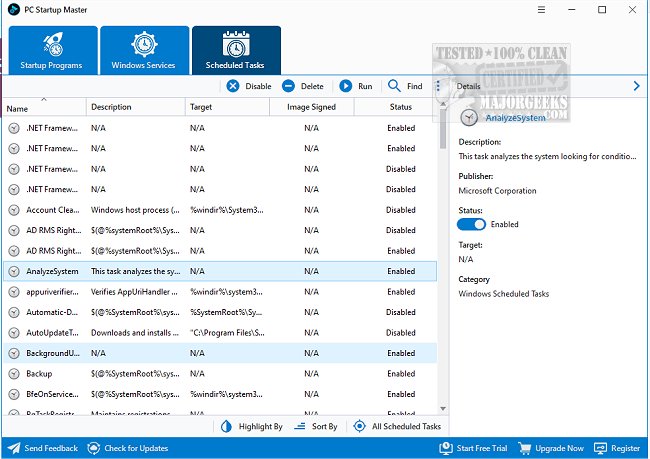Screen dimensions: 650x459
Task: Select the AutoUpdateT... task name
Action: click(52, 333)
